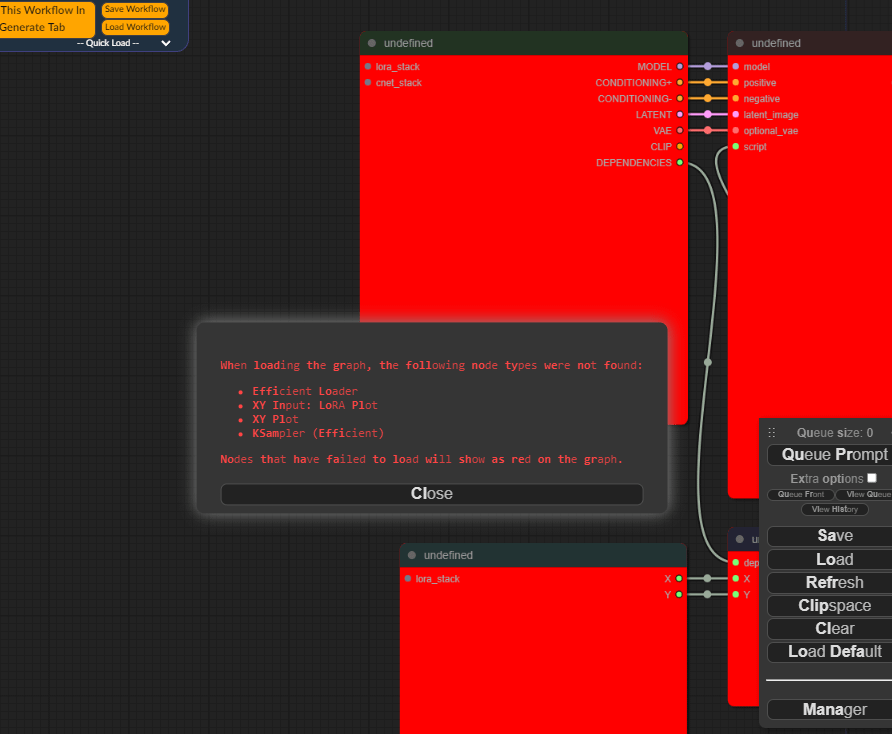The height and width of the screenshot is (734, 892).
Task: Click the DEPENDENCIES link midpoint marker
Action: pos(708,362)
